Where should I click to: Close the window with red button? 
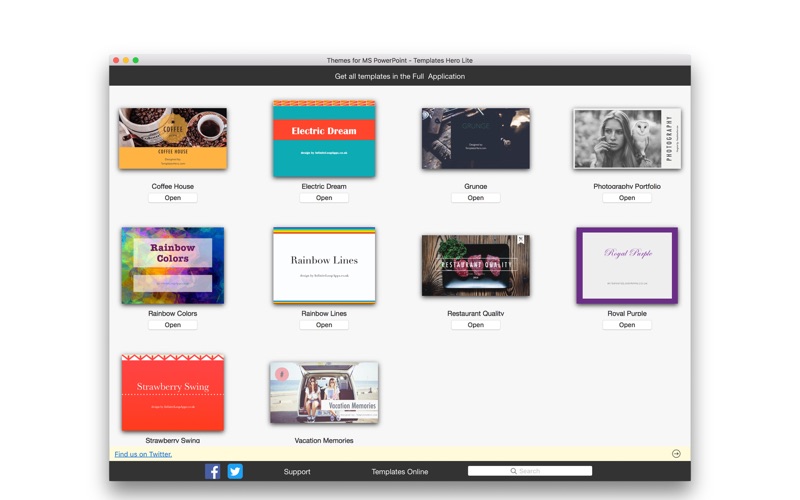[x=116, y=60]
